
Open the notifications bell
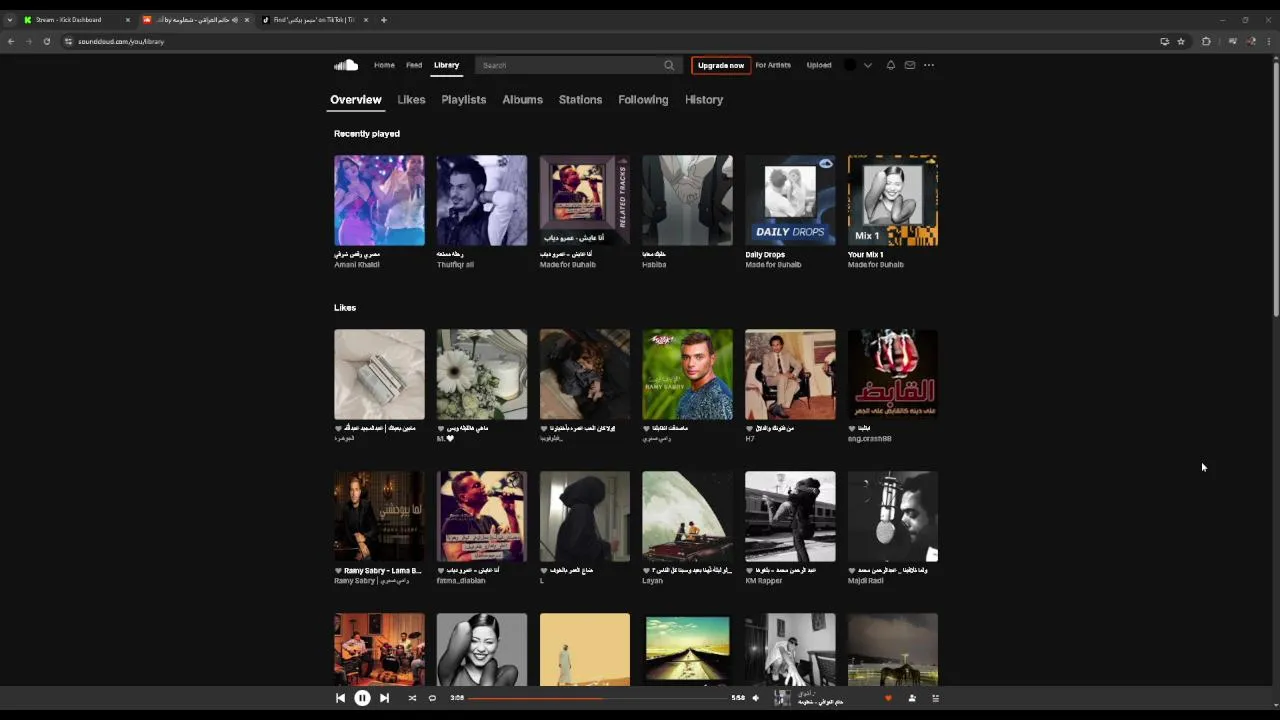(890, 65)
